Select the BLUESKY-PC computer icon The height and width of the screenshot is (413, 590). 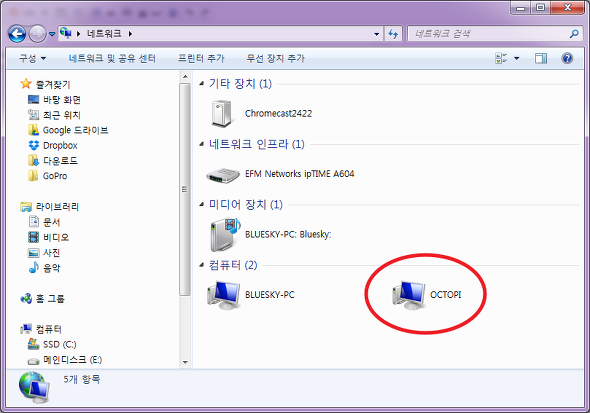pos(224,295)
